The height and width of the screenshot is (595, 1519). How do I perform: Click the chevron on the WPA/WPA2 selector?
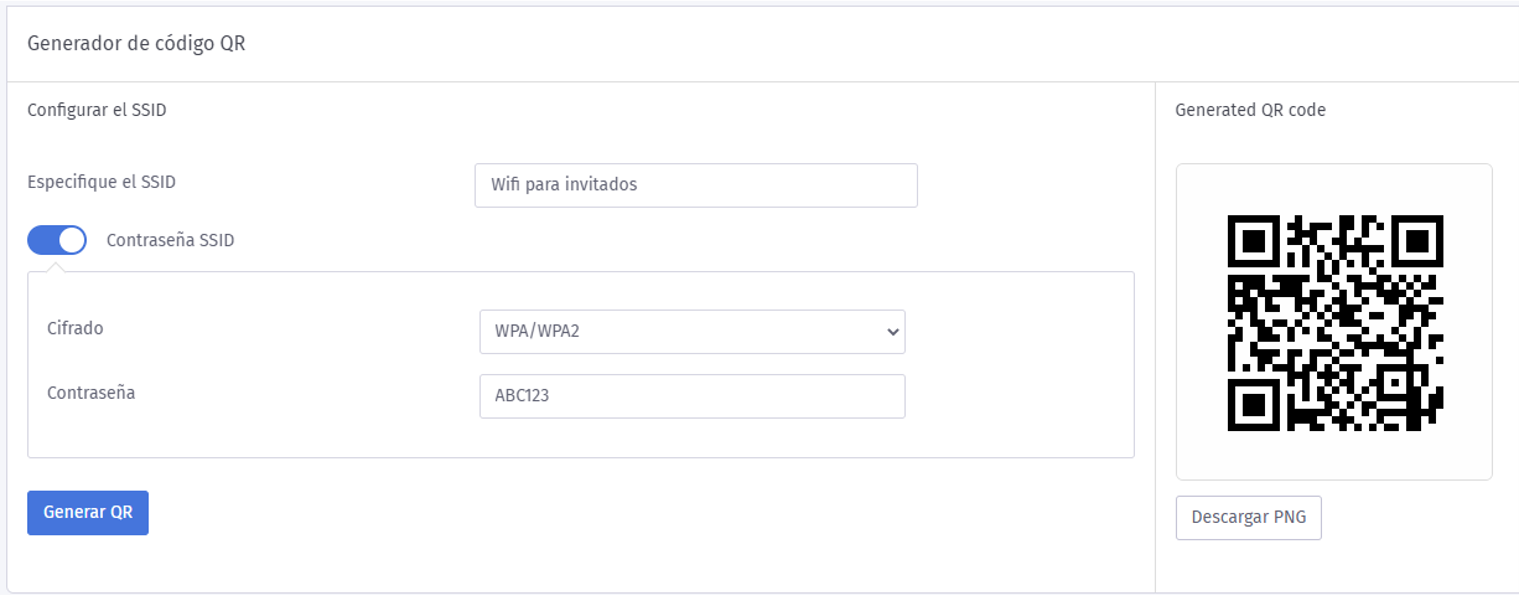coord(893,331)
